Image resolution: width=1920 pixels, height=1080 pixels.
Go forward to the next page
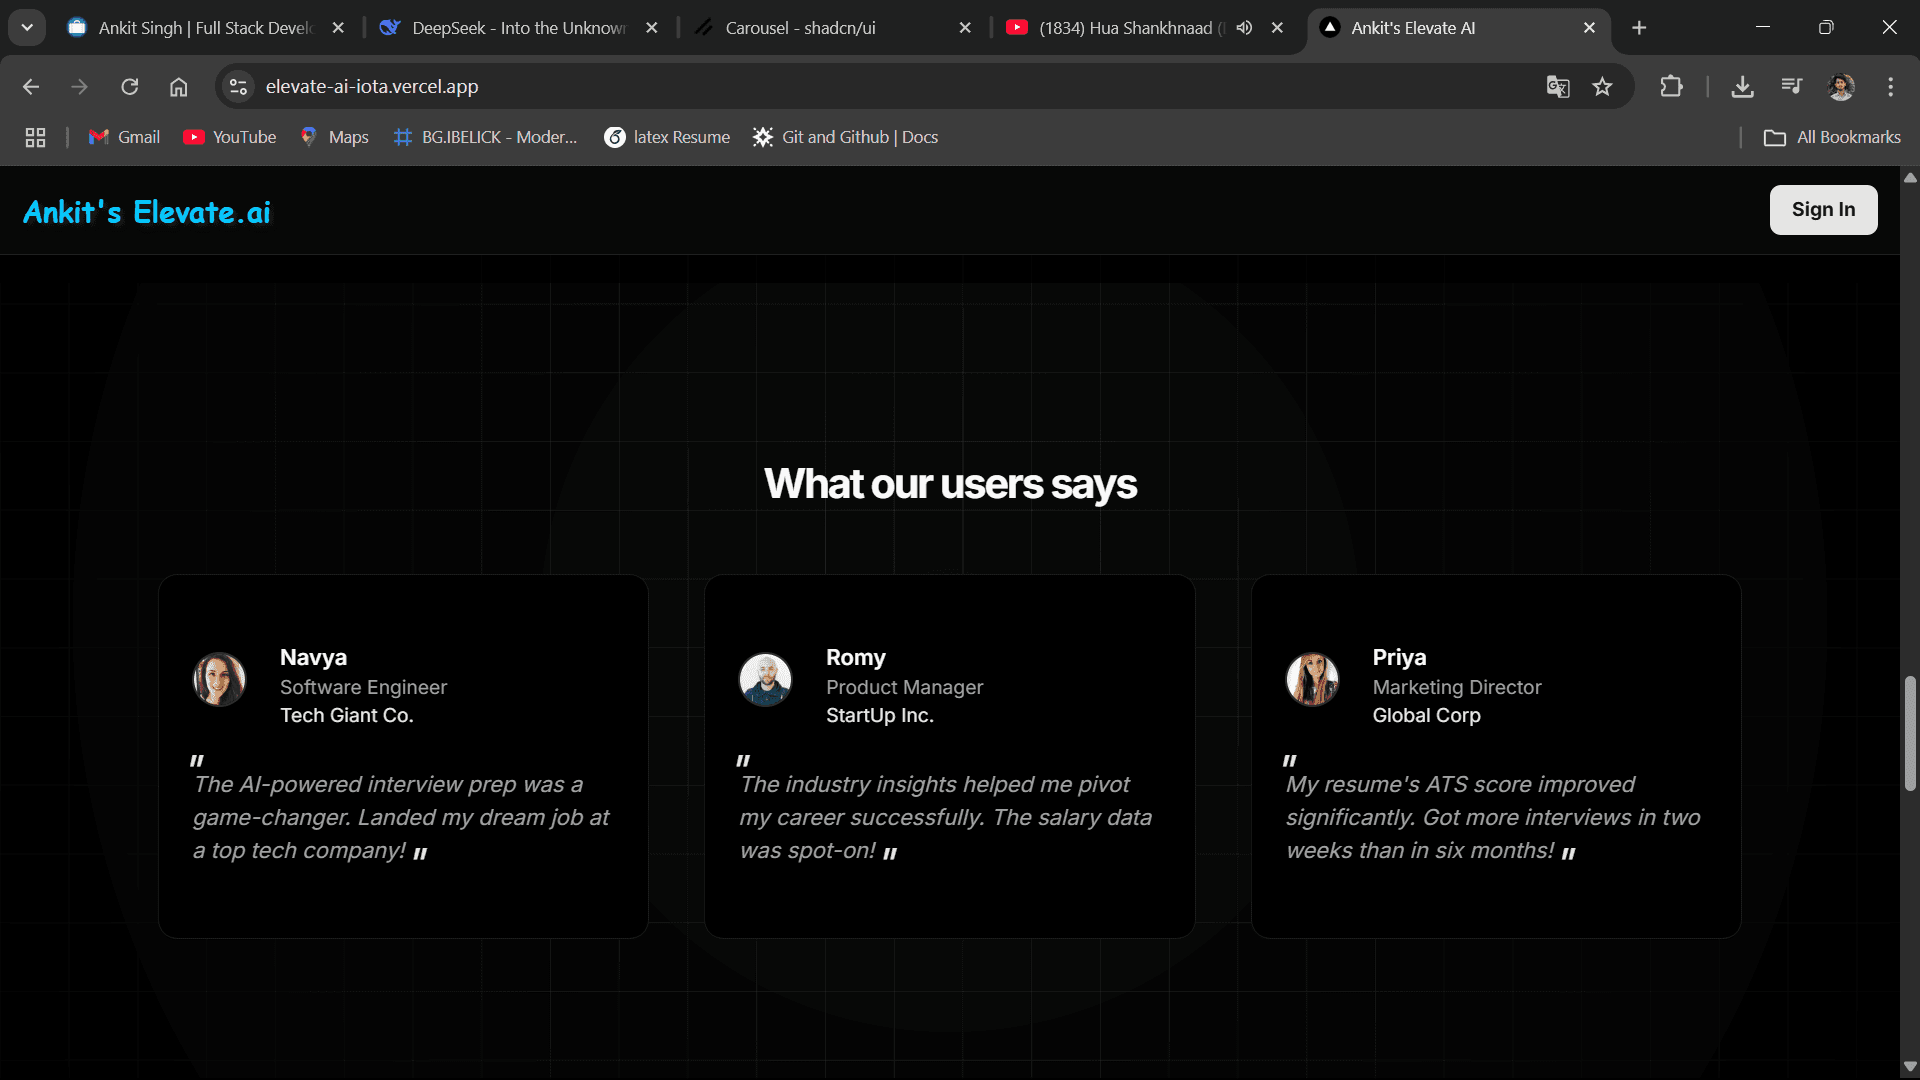(x=80, y=87)
